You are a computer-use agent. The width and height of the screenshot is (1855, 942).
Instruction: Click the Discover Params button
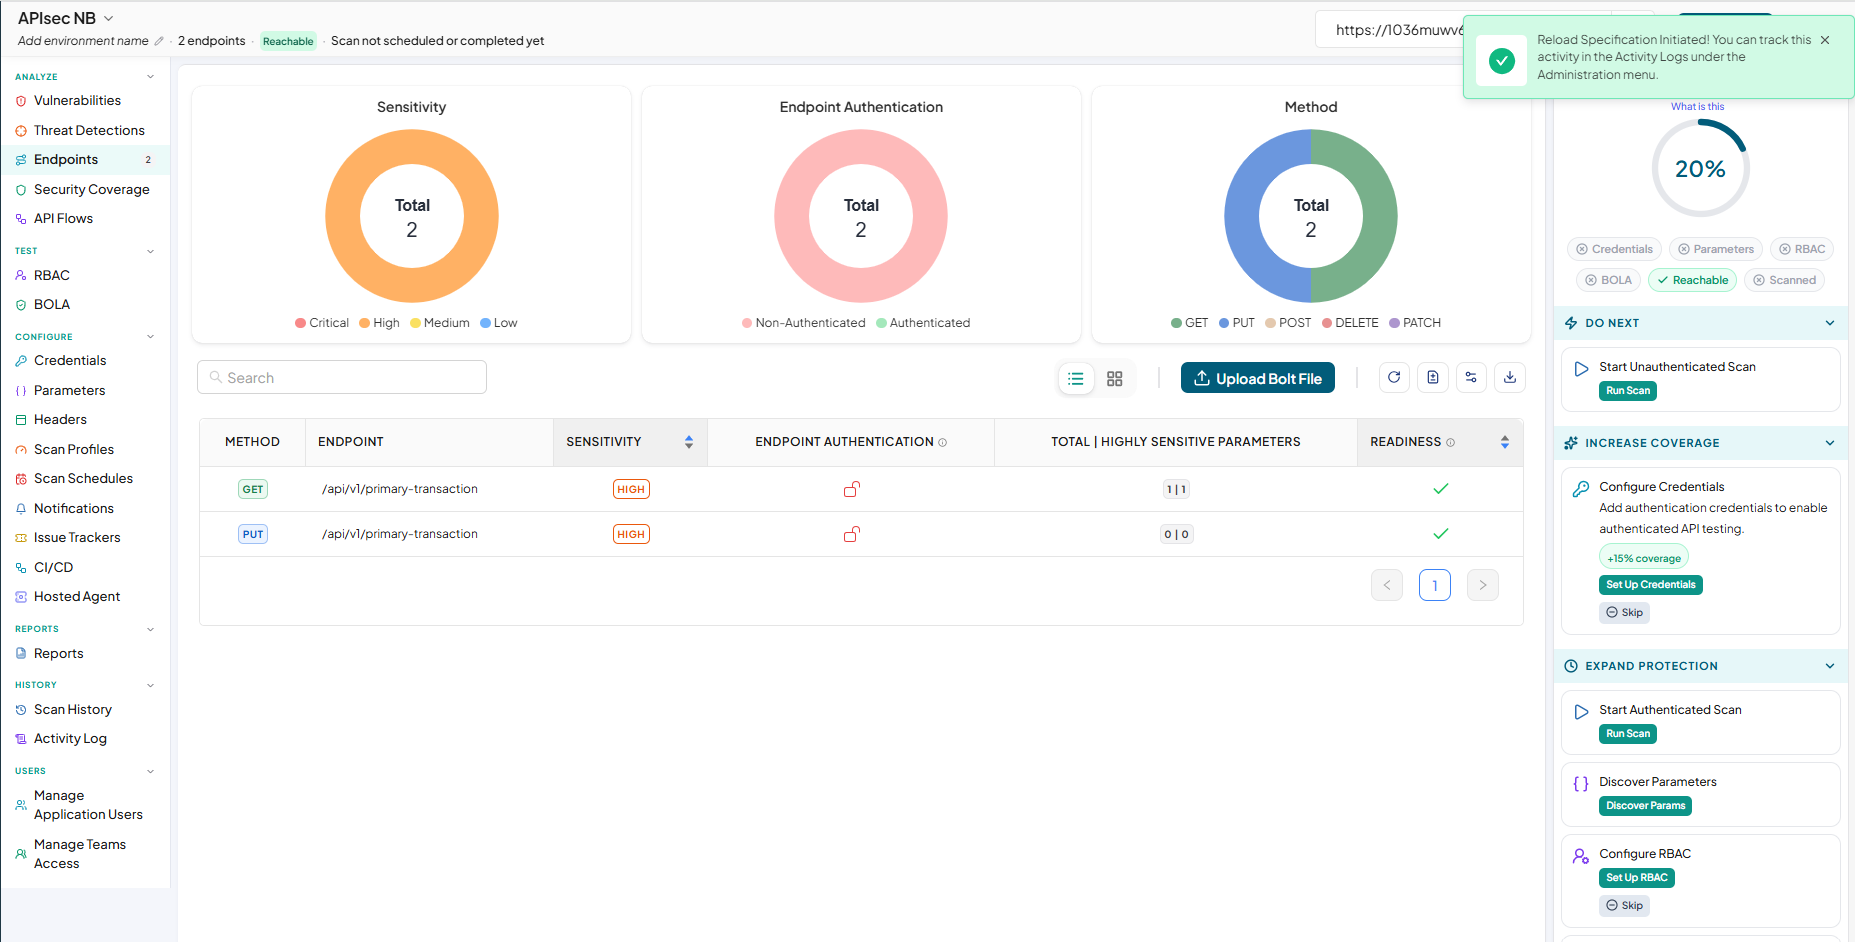point(1646,806)
